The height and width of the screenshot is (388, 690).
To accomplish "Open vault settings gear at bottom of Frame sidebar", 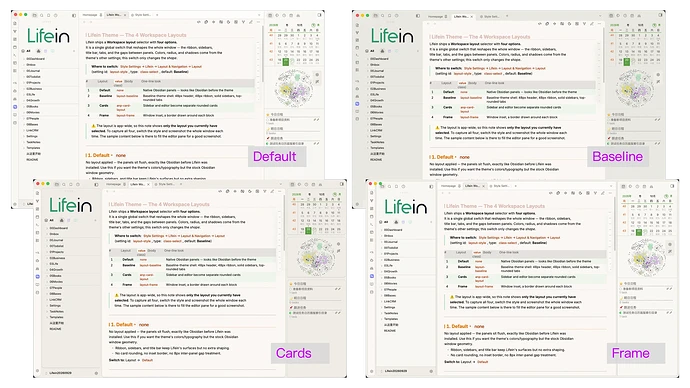I will pyautogui.click(x=431, y=371).
